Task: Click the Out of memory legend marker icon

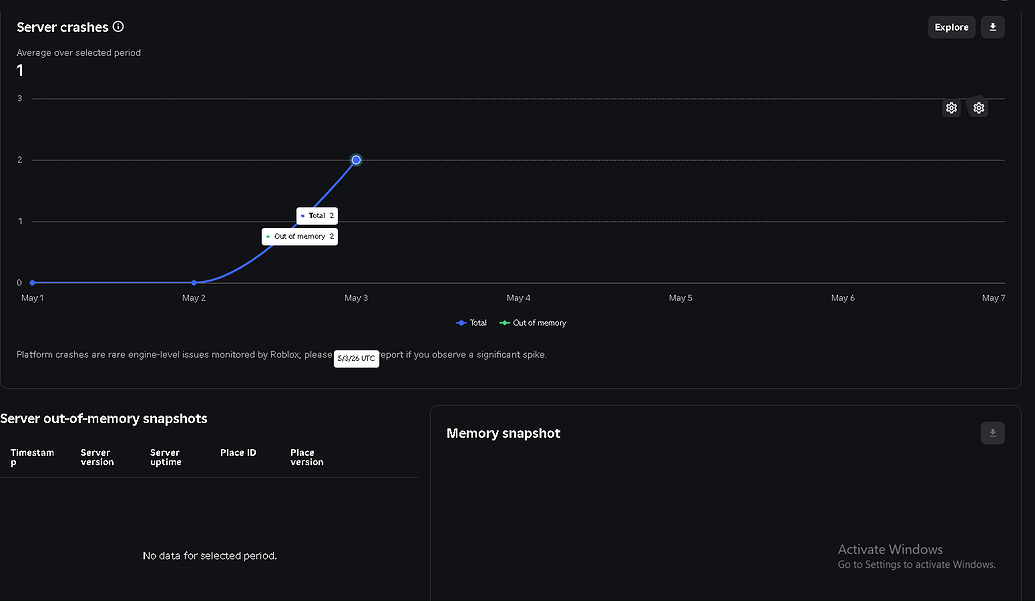Action: 505,323
